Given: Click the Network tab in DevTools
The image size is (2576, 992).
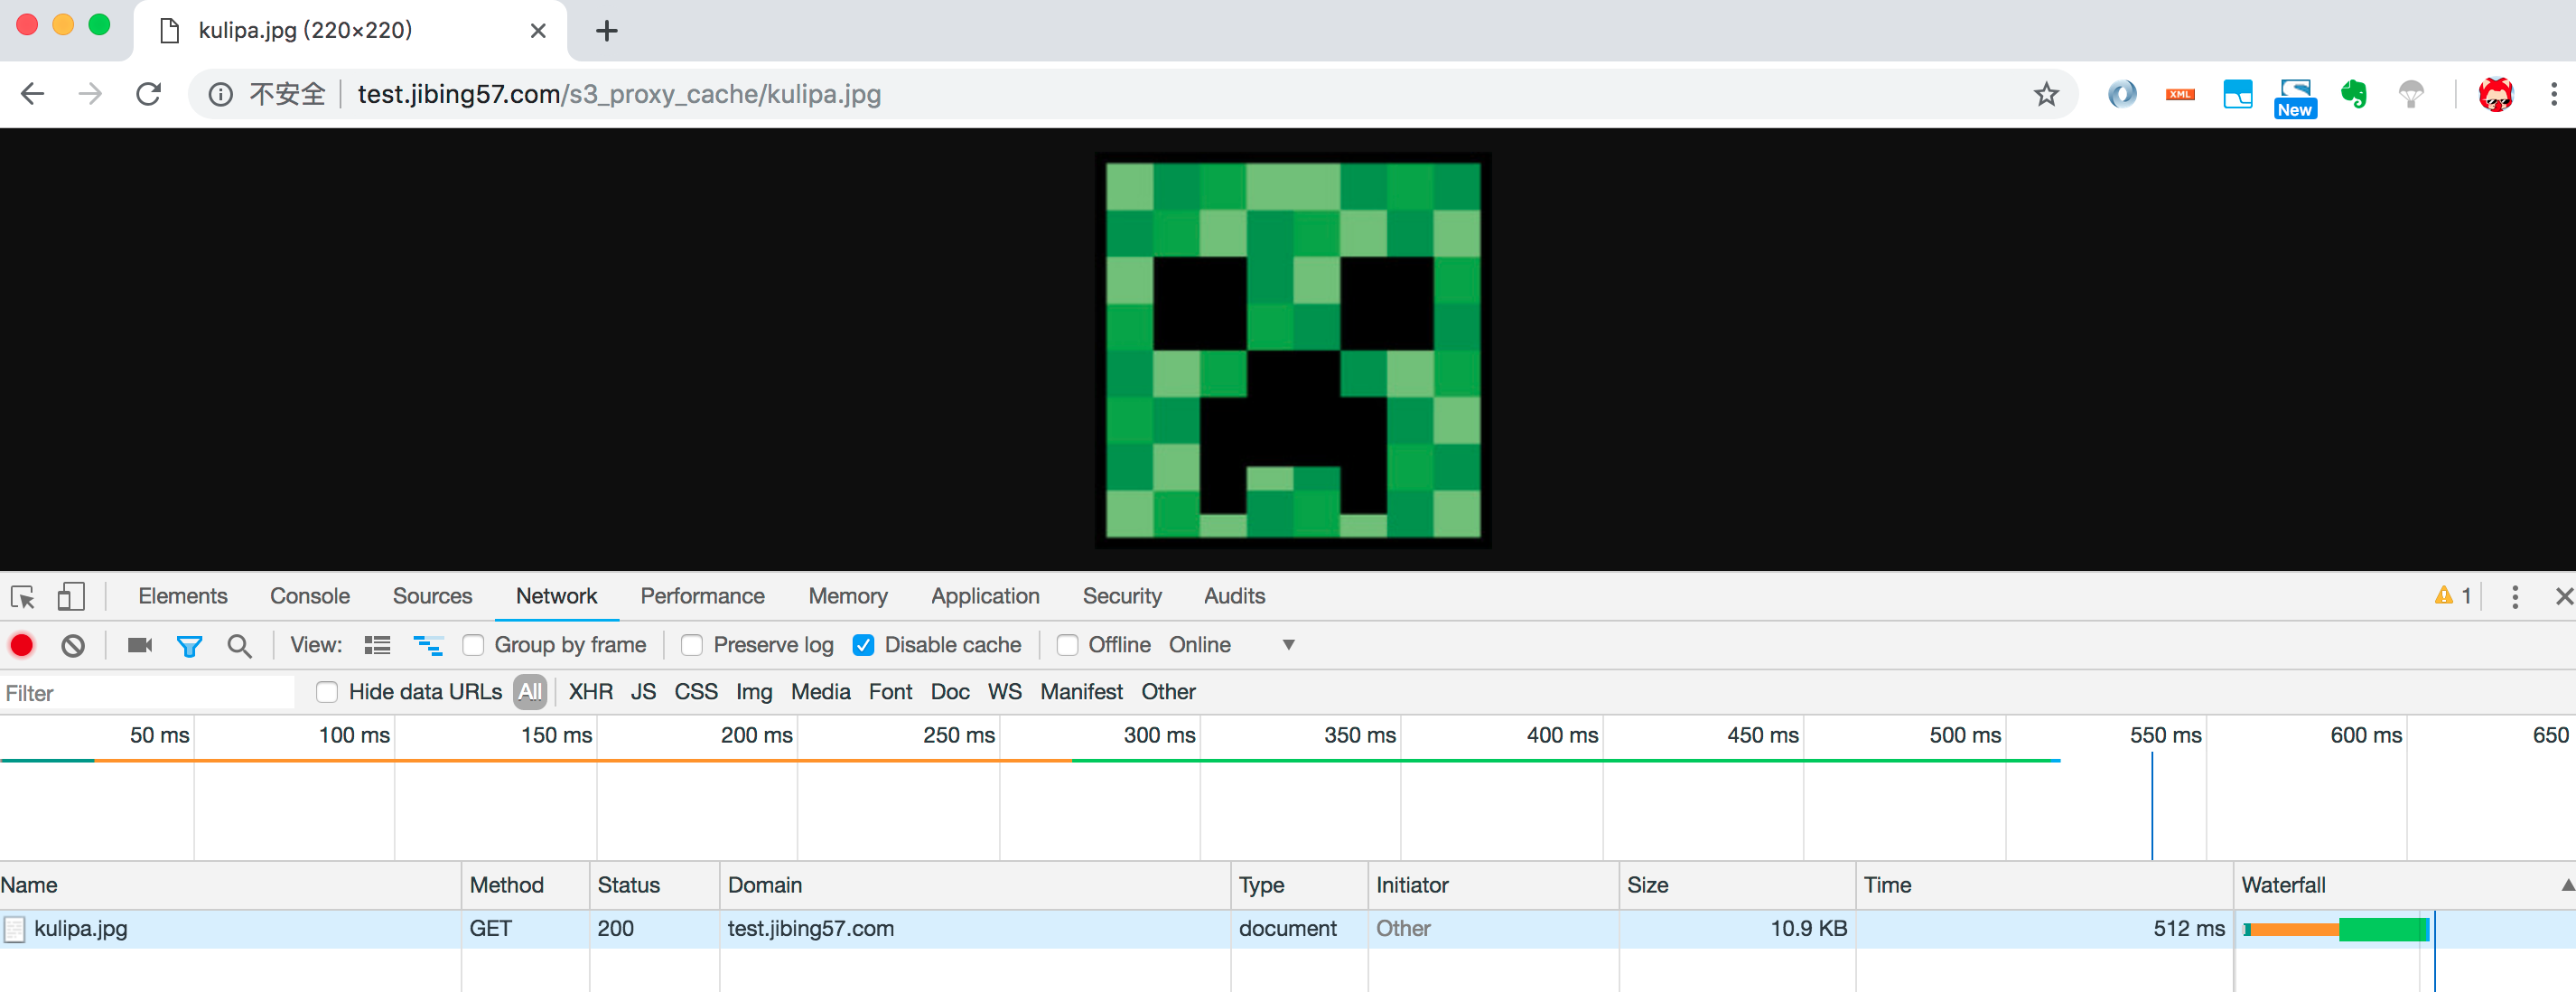Looking at the screenshot, I should click(557, 596).
